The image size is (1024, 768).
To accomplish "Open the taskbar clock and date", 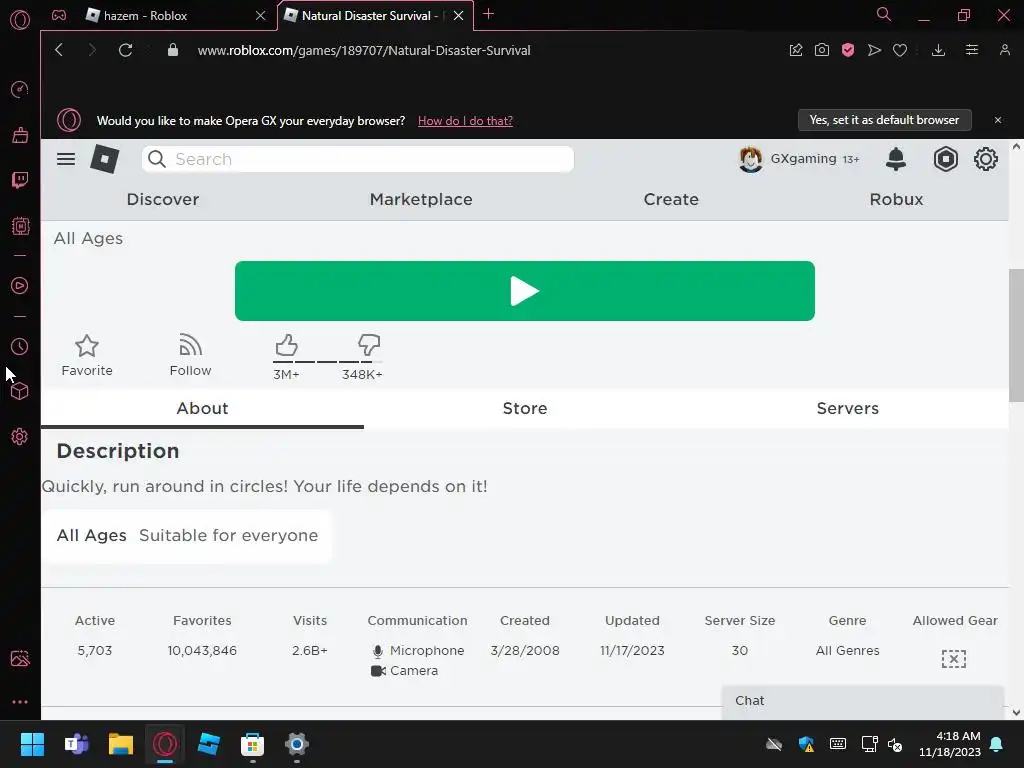I will coord(950,744).
